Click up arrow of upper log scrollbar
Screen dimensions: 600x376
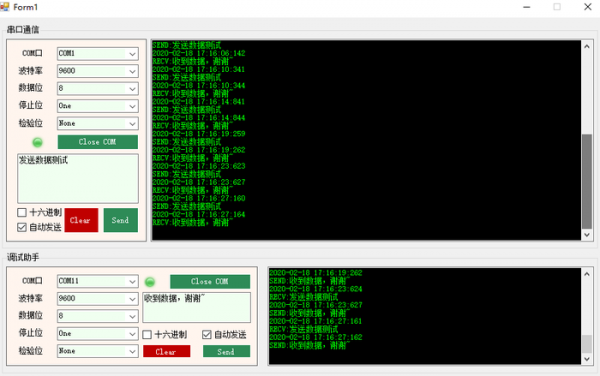point(587,46)
